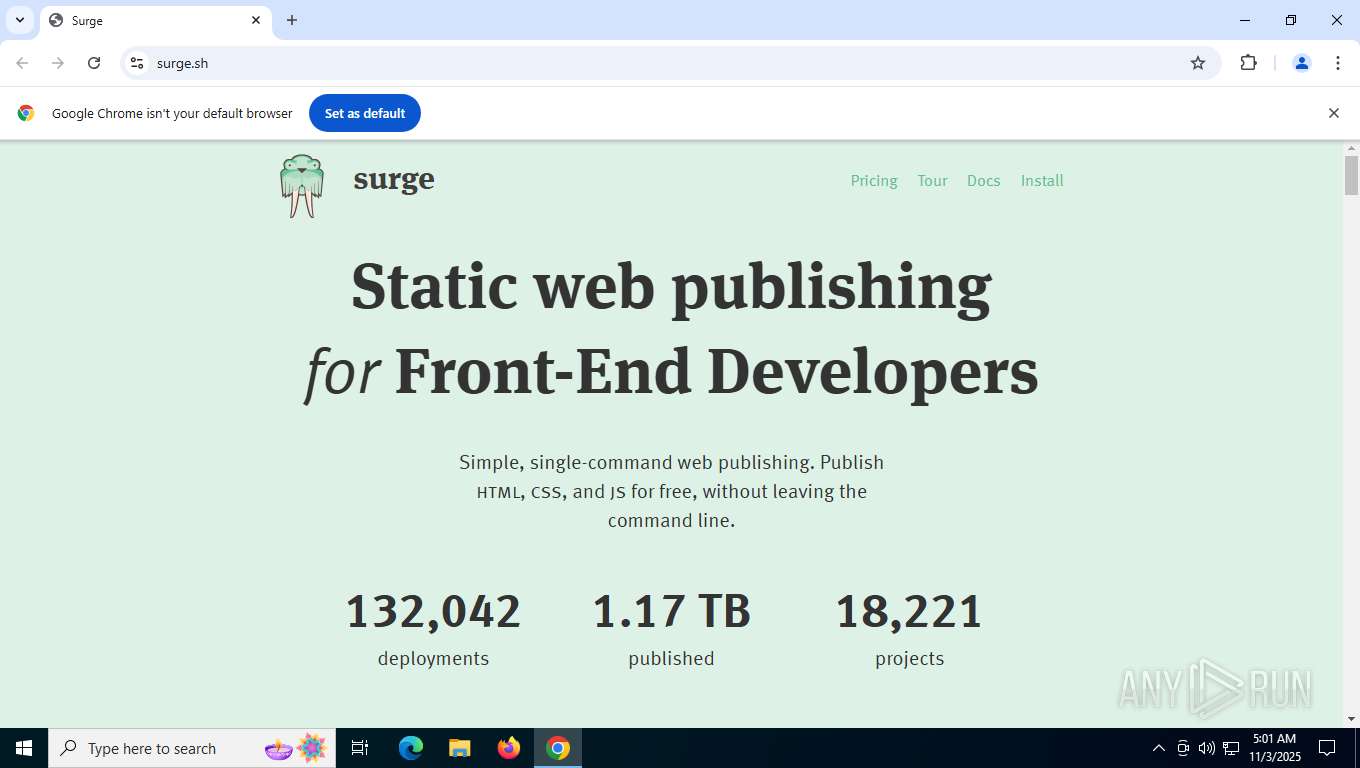Click the surge brand name
This screenshot has width=1360, height=768.
[x=394, y=180]
